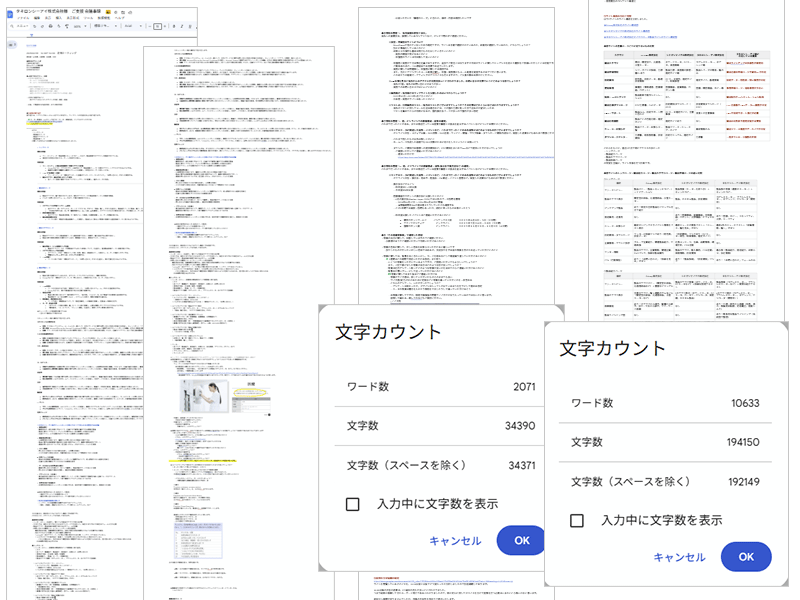Image resolution: width=800 pixels, height=600 pixels.
Task: Enable 入力中に文字数を表示 in the left count dialog
Action: point(354,504)
